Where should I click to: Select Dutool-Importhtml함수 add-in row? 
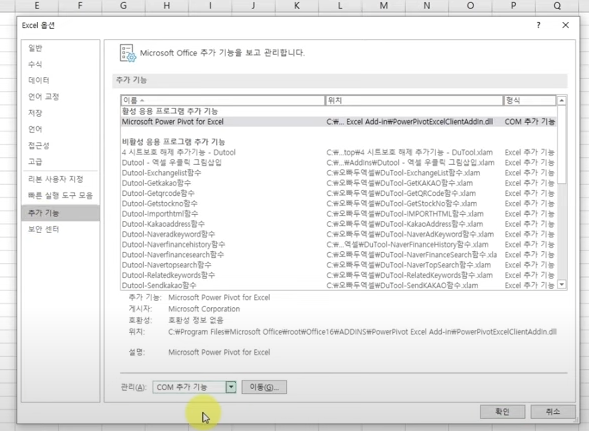click(338, 214)
